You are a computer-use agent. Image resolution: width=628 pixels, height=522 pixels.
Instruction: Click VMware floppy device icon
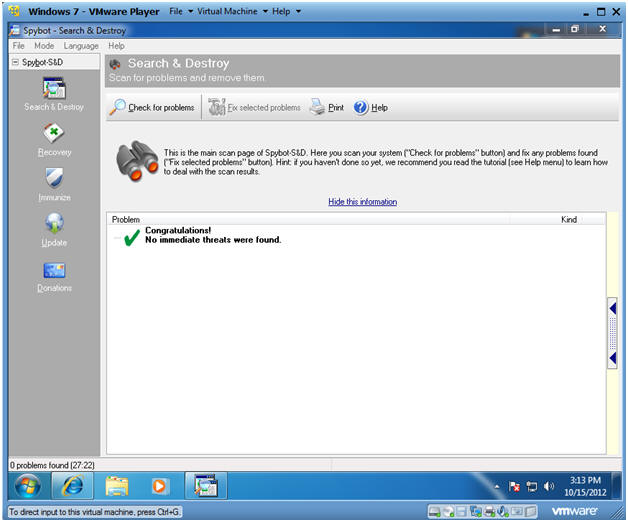[461, 511]
